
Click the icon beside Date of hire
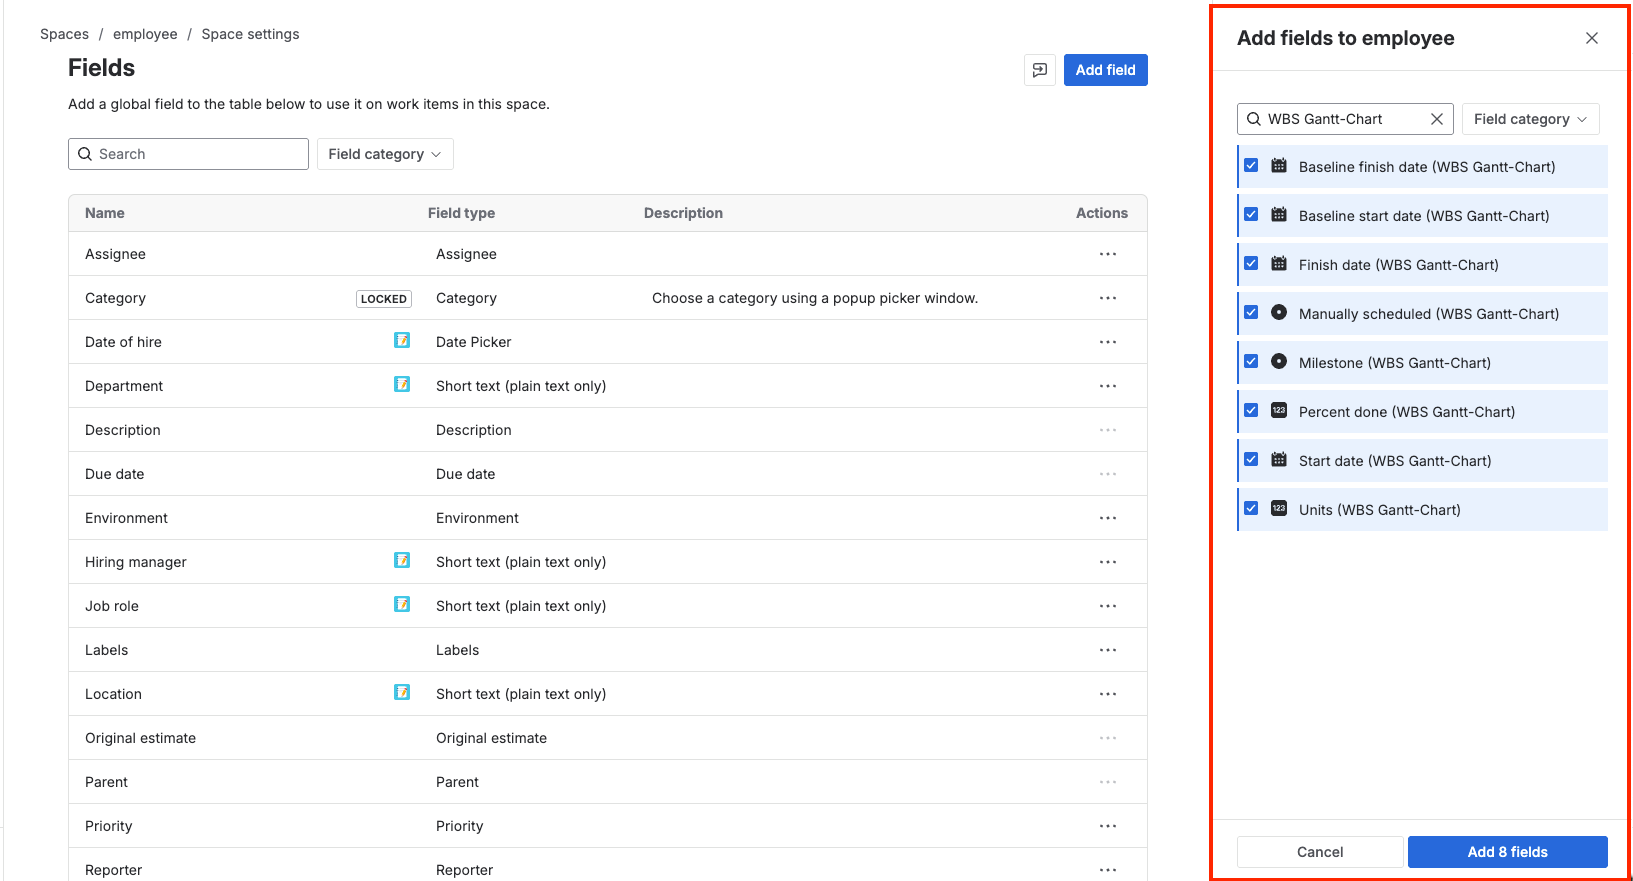402,341
